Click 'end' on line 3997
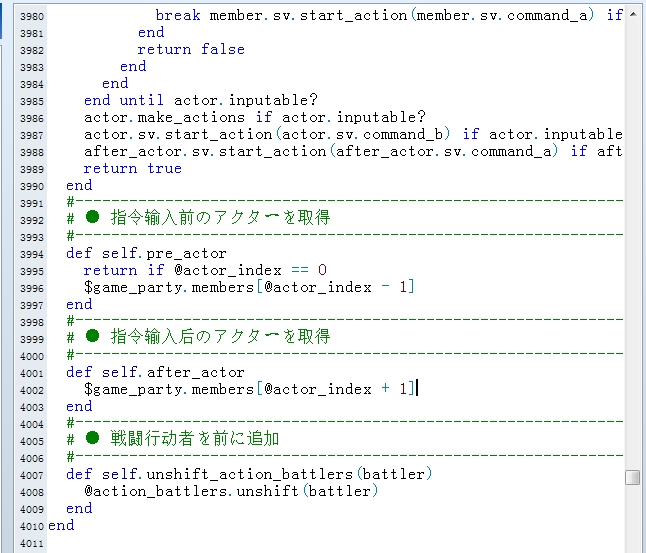646x553 pixels. pos(79,305)
